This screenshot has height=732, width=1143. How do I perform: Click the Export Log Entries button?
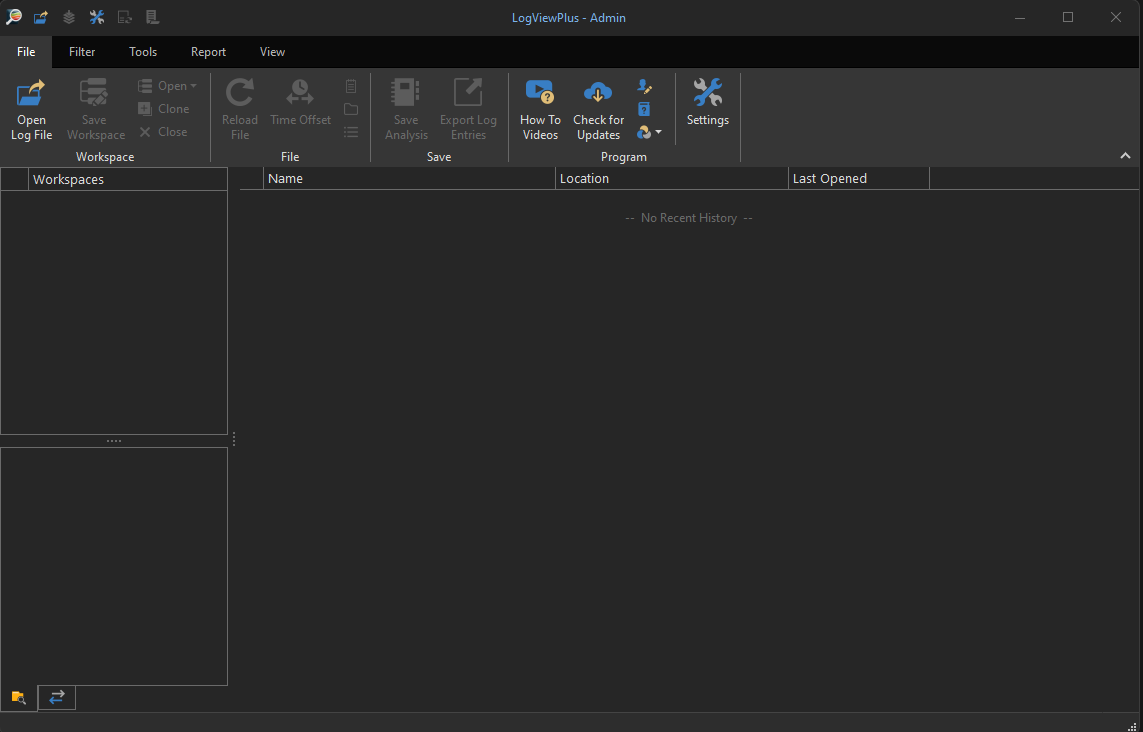(x=468, y=109)
